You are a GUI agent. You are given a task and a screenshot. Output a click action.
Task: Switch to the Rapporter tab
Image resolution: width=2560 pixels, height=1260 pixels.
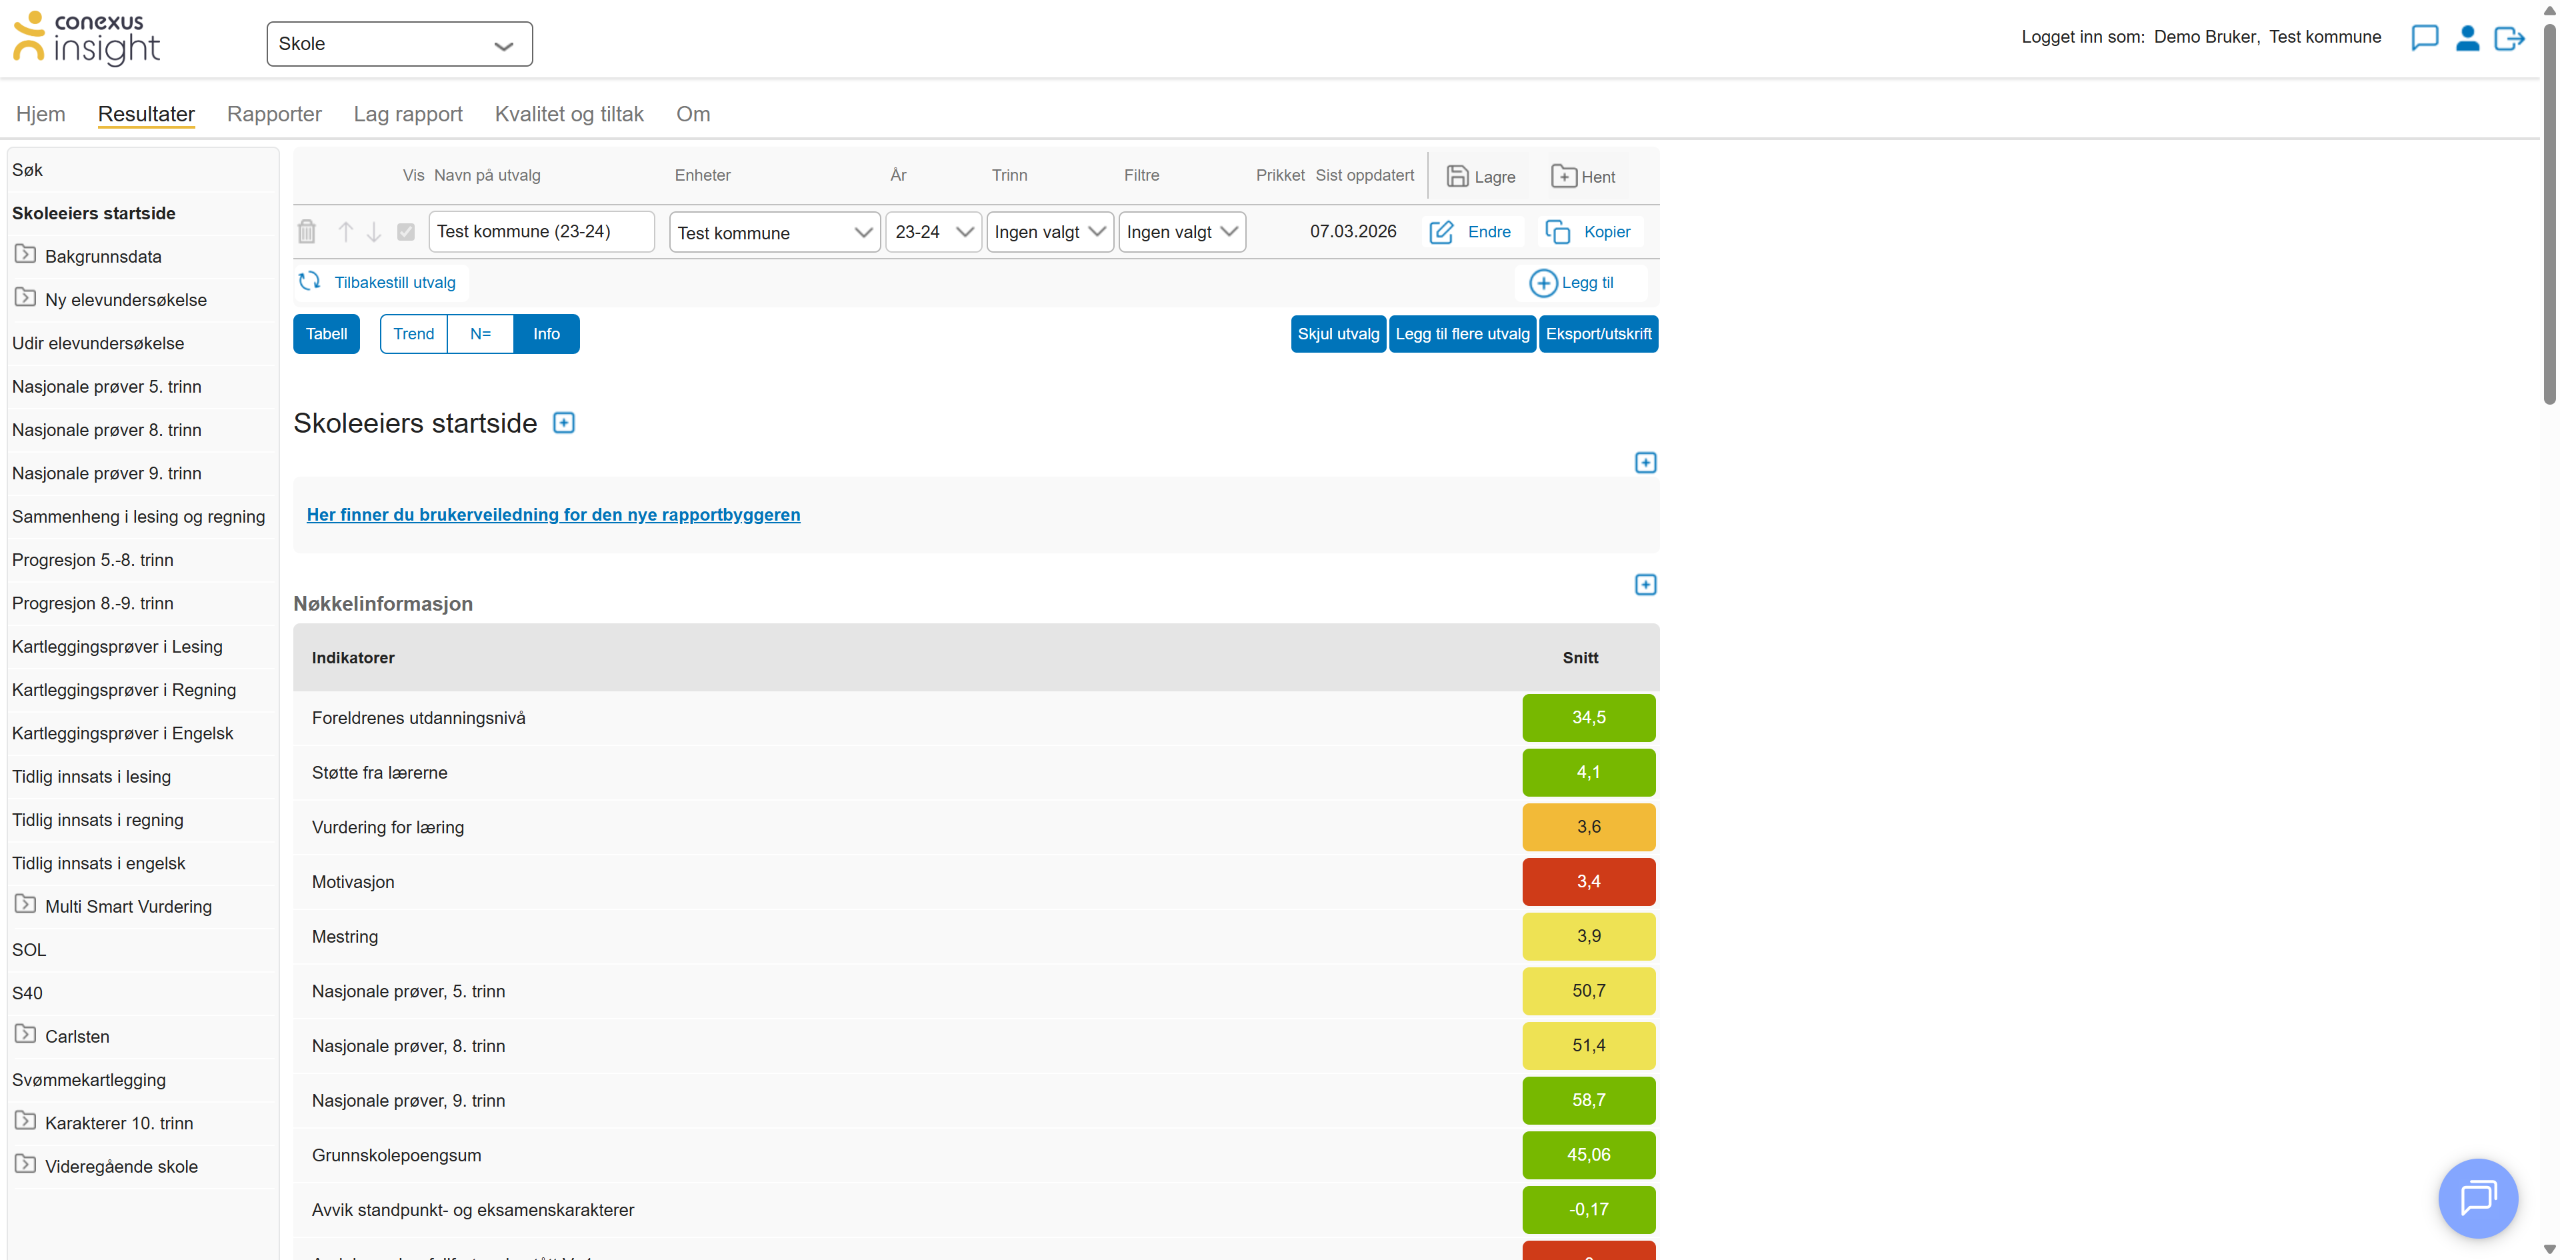(x=274, y=114)
